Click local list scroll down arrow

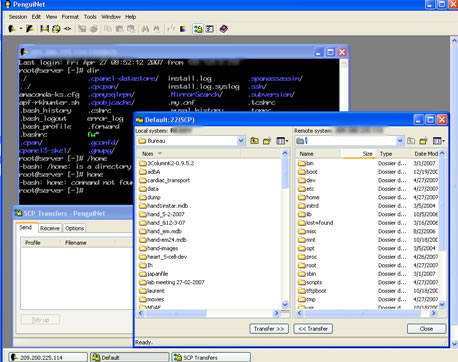coord(285,304)
